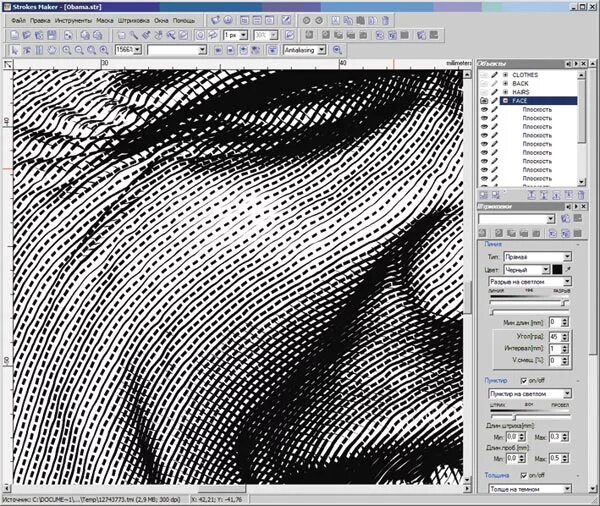600x506 pixels.
Task: Open the Окна menu
Action: pyautogui.click(x=161, y=21)
